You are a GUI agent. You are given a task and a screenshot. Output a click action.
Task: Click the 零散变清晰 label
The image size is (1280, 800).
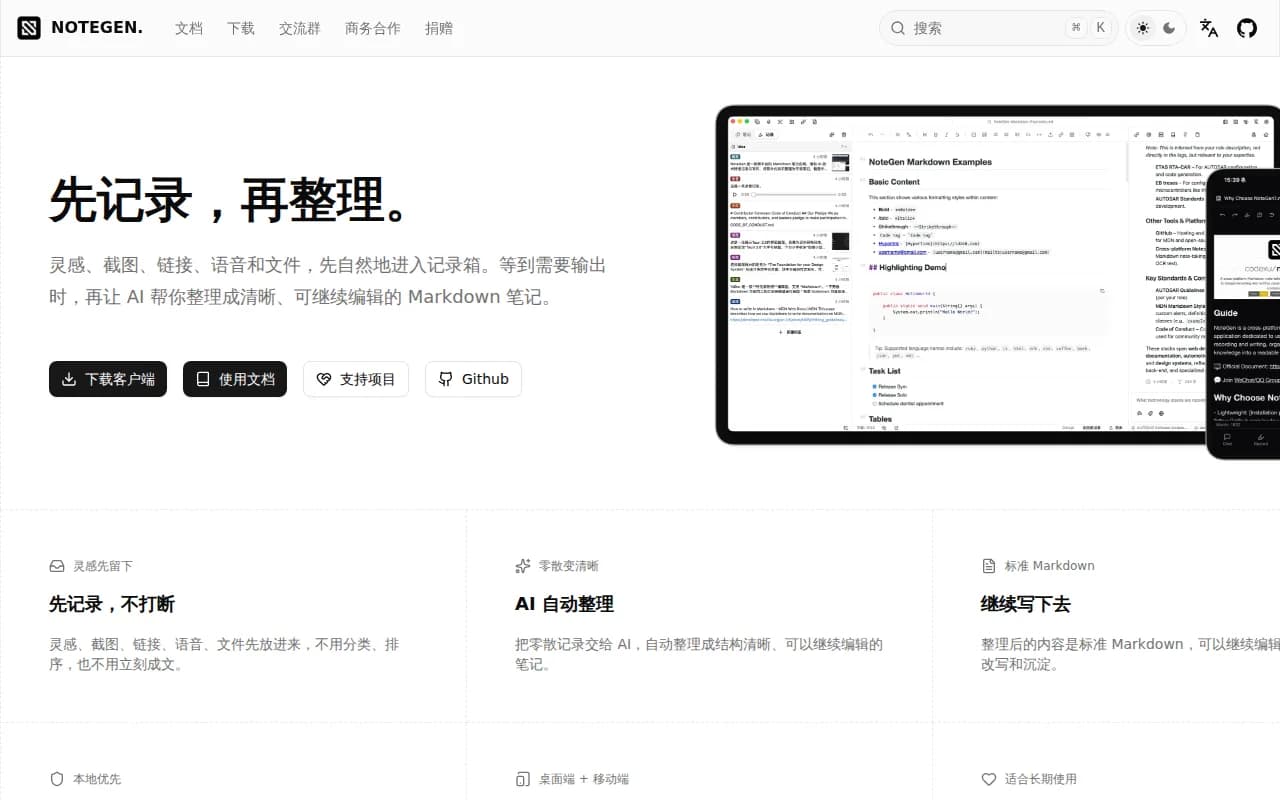tap(569, 566)
